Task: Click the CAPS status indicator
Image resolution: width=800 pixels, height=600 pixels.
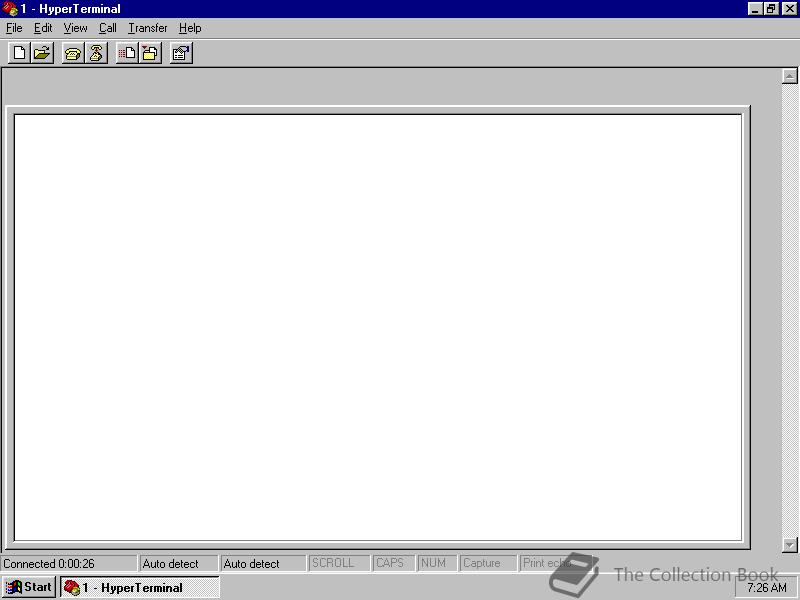Action: click(393, 563)
